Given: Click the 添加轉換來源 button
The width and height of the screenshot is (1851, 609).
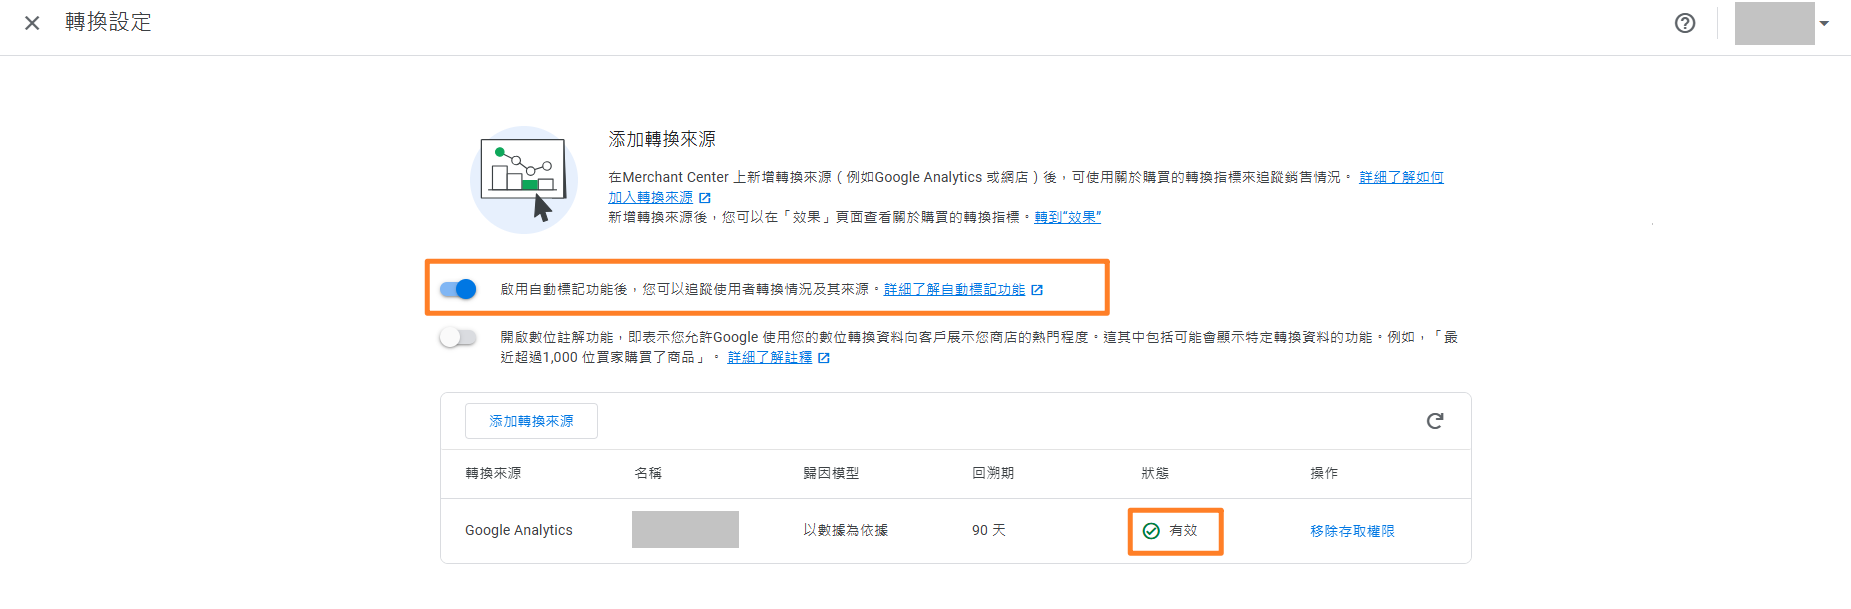Looking at the screenshot, I should (x=531, y=421).
